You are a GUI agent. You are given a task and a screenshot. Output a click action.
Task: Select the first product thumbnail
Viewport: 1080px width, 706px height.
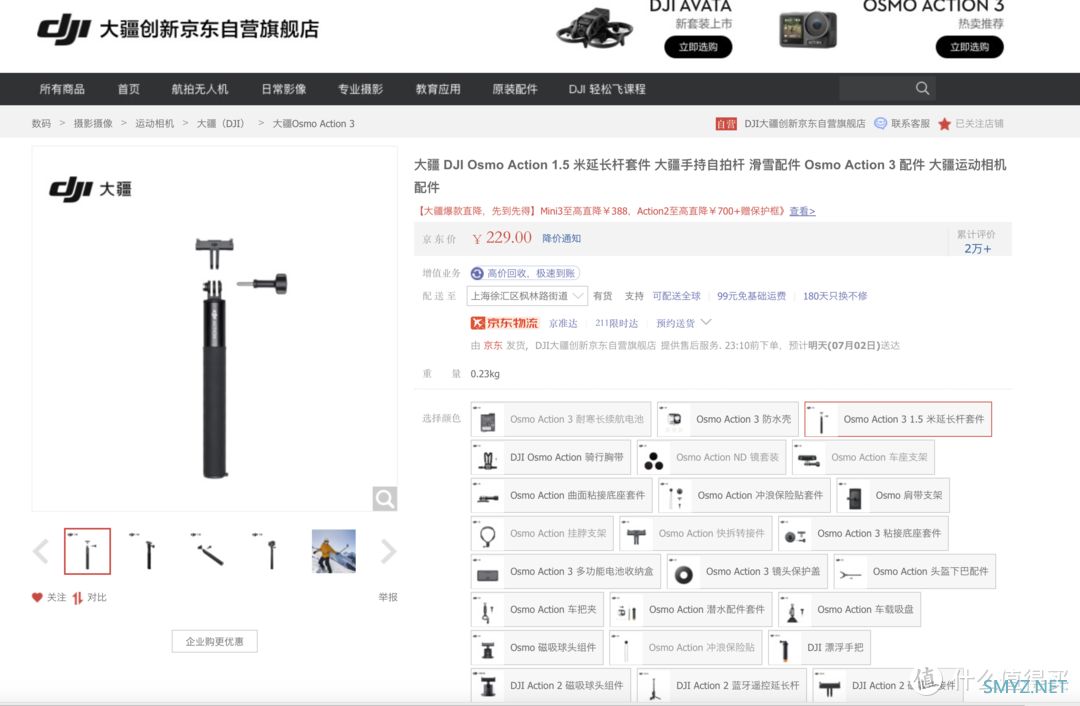pos(87,551)
